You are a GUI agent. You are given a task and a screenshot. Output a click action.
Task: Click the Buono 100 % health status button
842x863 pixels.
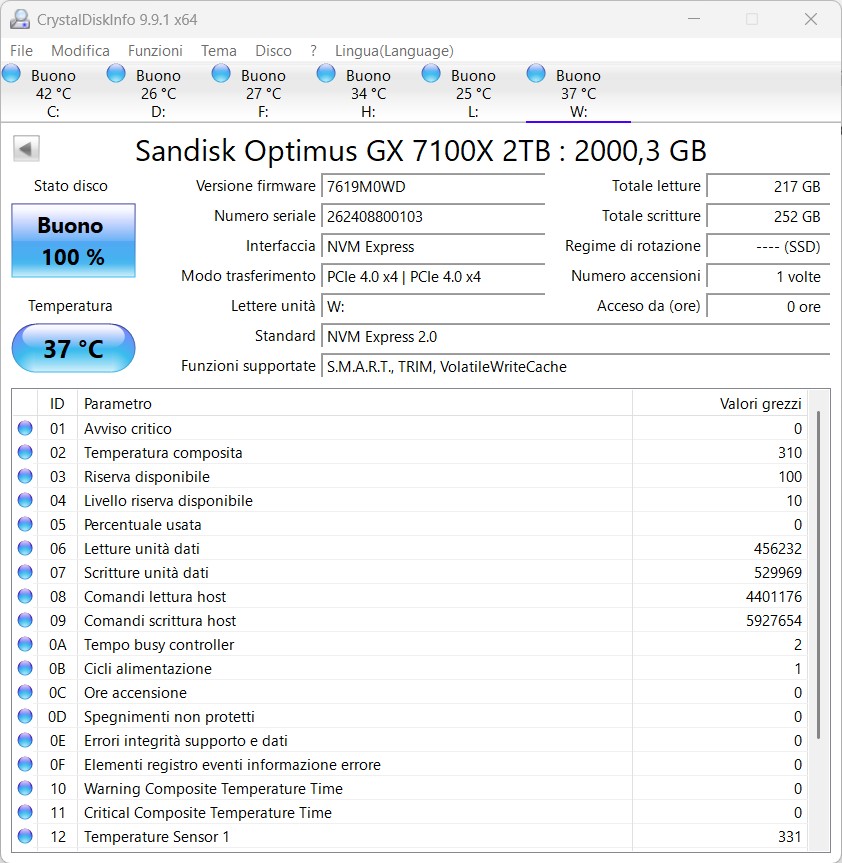[x=73, y=241]
